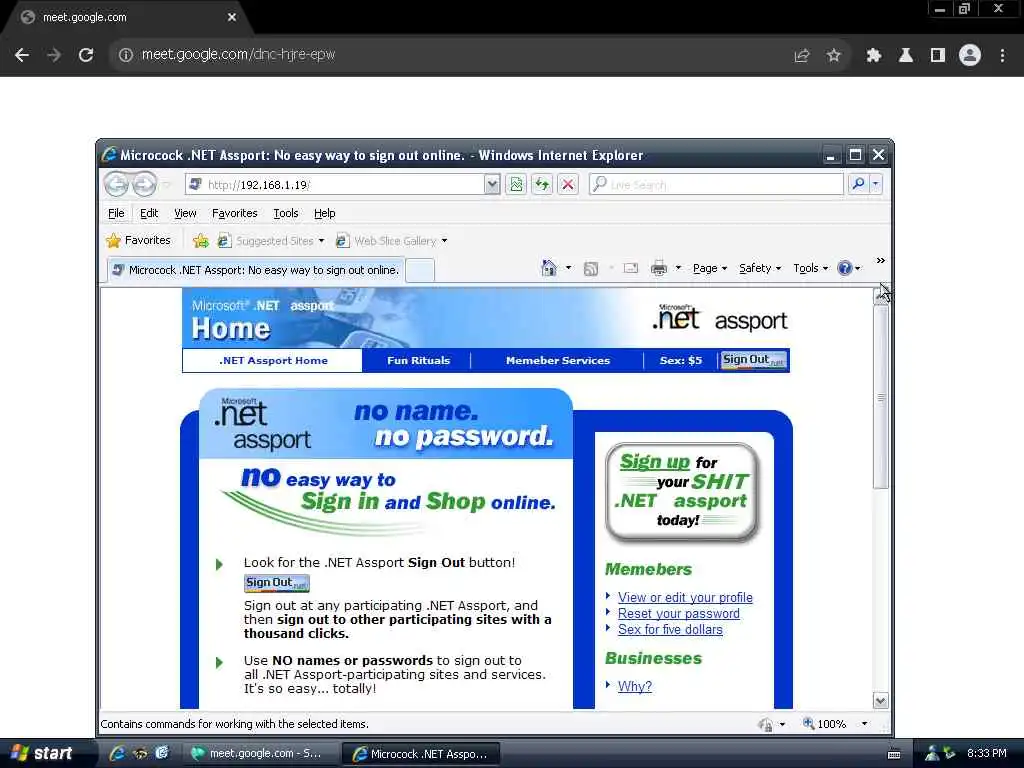Click the IE Home icon

pyautogui.click(x=549, y=268)
